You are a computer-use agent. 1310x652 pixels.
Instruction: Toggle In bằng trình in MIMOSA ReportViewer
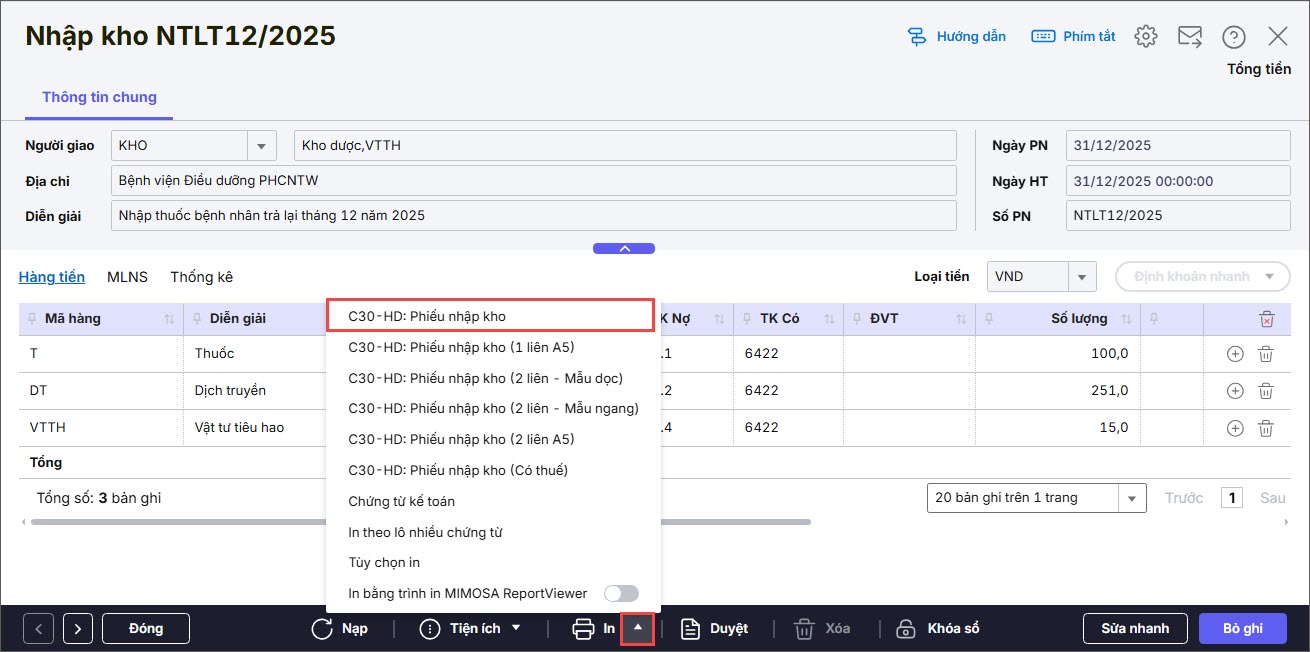pos(621,593)
